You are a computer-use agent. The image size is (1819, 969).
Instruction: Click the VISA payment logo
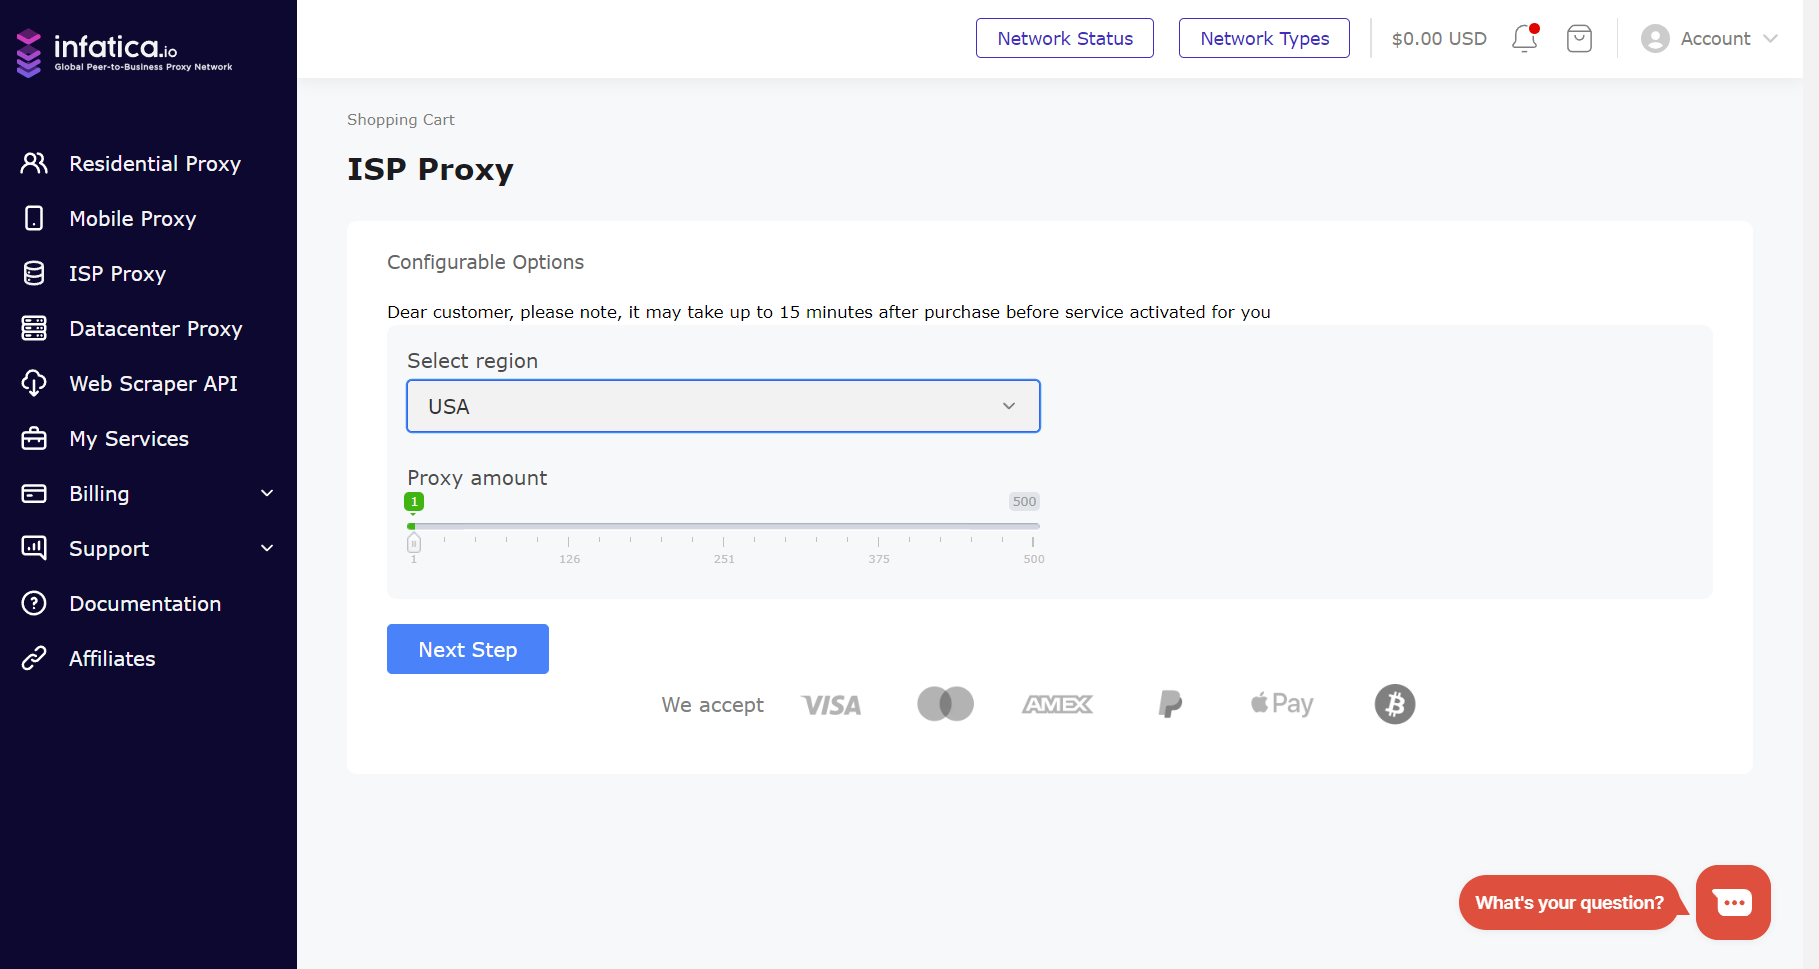click(831, 705)
